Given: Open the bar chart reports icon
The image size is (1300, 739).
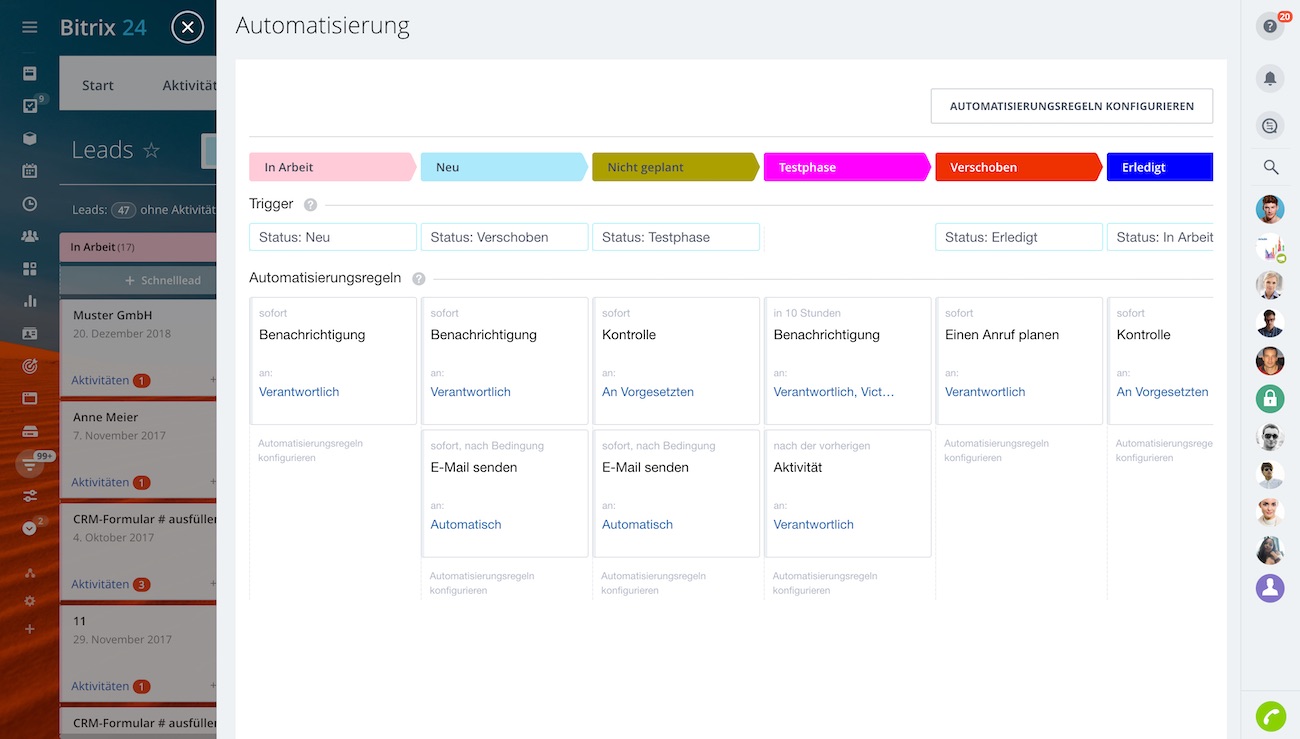Looking at the screenshot, I should [30, 301].
